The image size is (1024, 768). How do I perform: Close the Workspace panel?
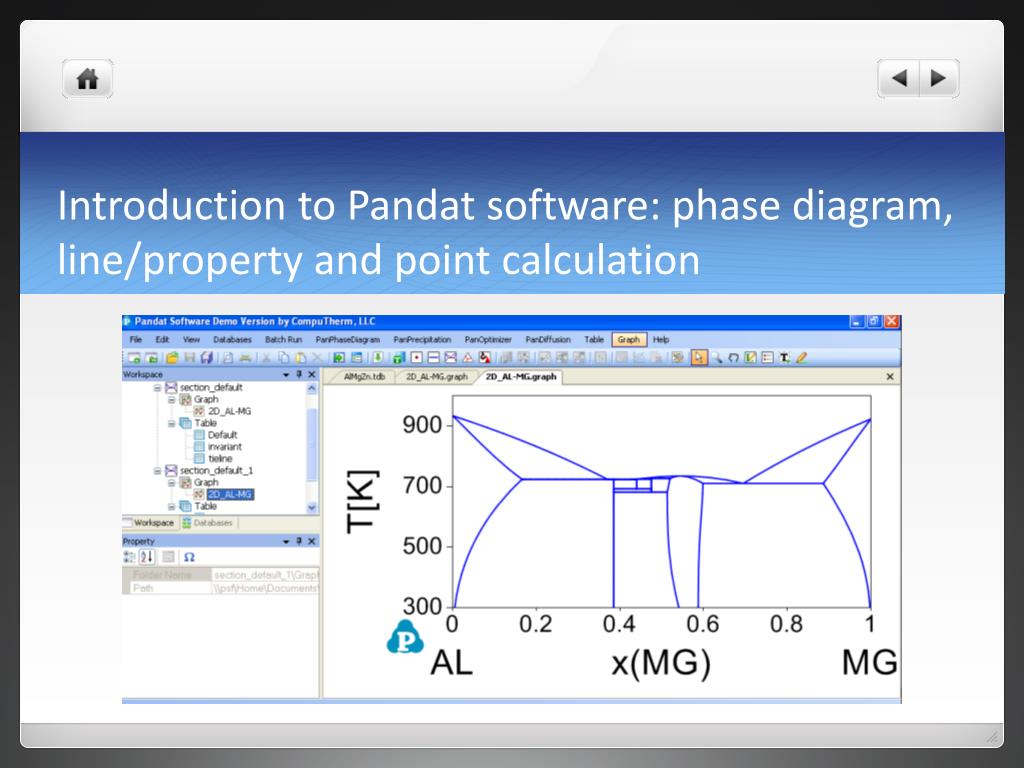312,374
